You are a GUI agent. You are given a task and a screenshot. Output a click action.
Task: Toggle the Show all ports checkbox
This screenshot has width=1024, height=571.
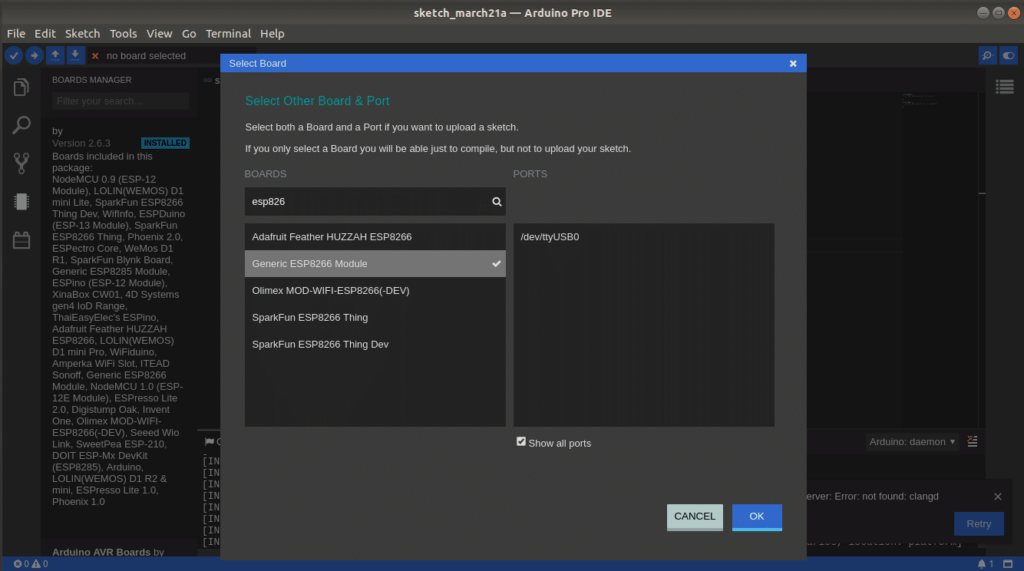click(520, 442)
